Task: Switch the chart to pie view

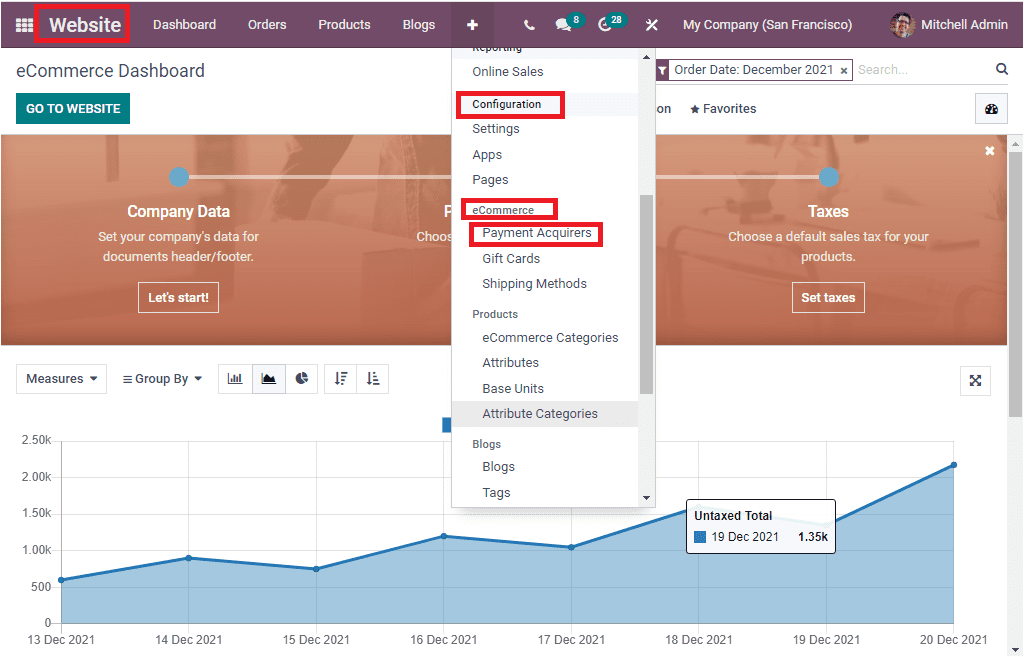Action: point(302,379)
